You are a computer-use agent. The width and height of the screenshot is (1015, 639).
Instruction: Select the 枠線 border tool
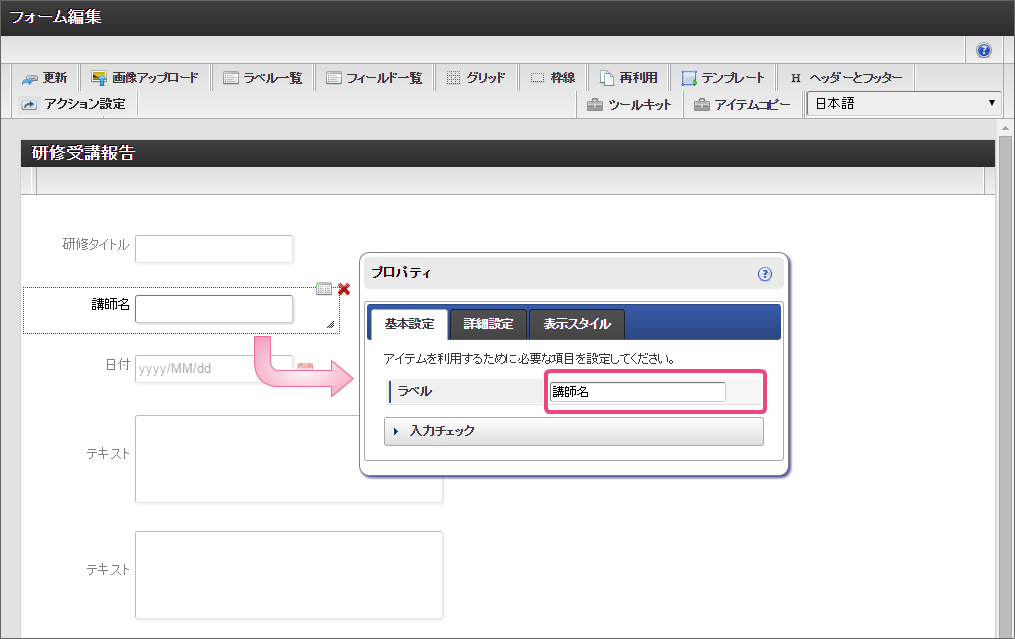[x=552, y=78]
